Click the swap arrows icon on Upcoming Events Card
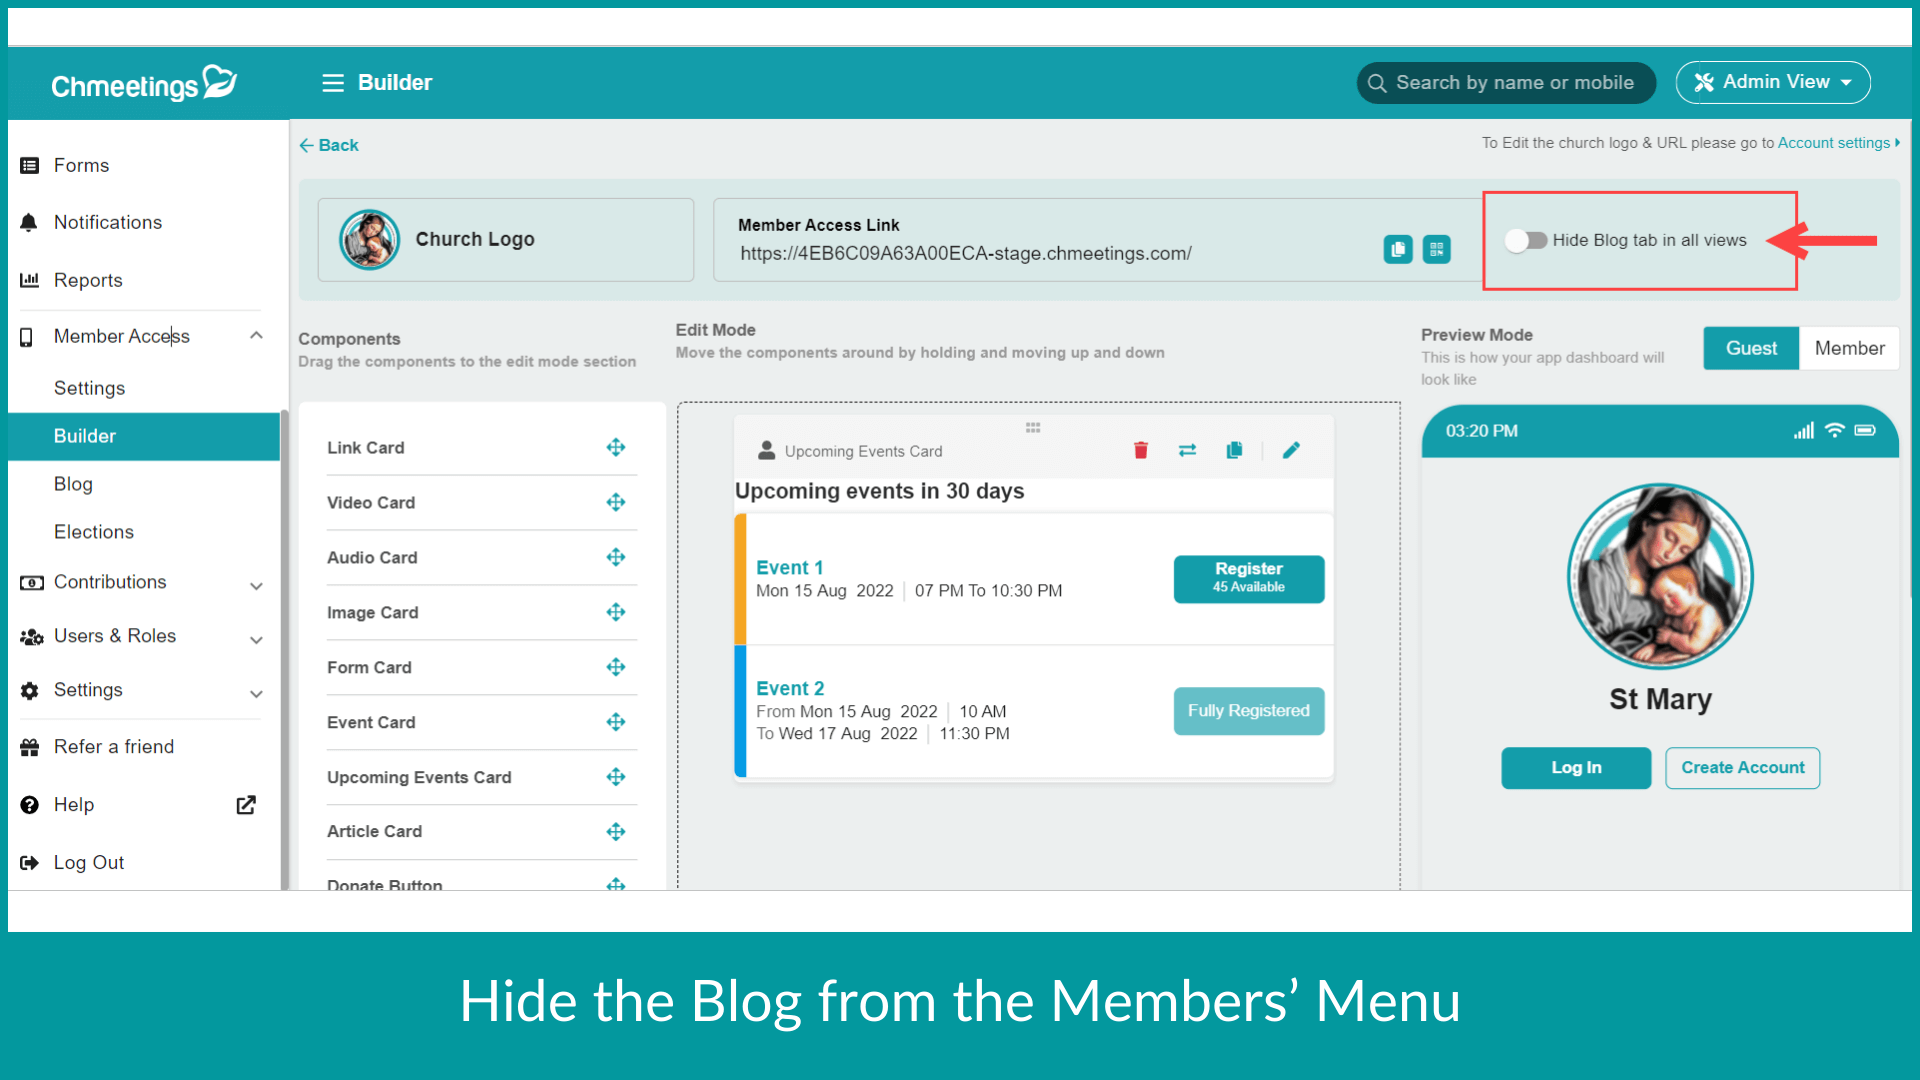 point(1187,450)
